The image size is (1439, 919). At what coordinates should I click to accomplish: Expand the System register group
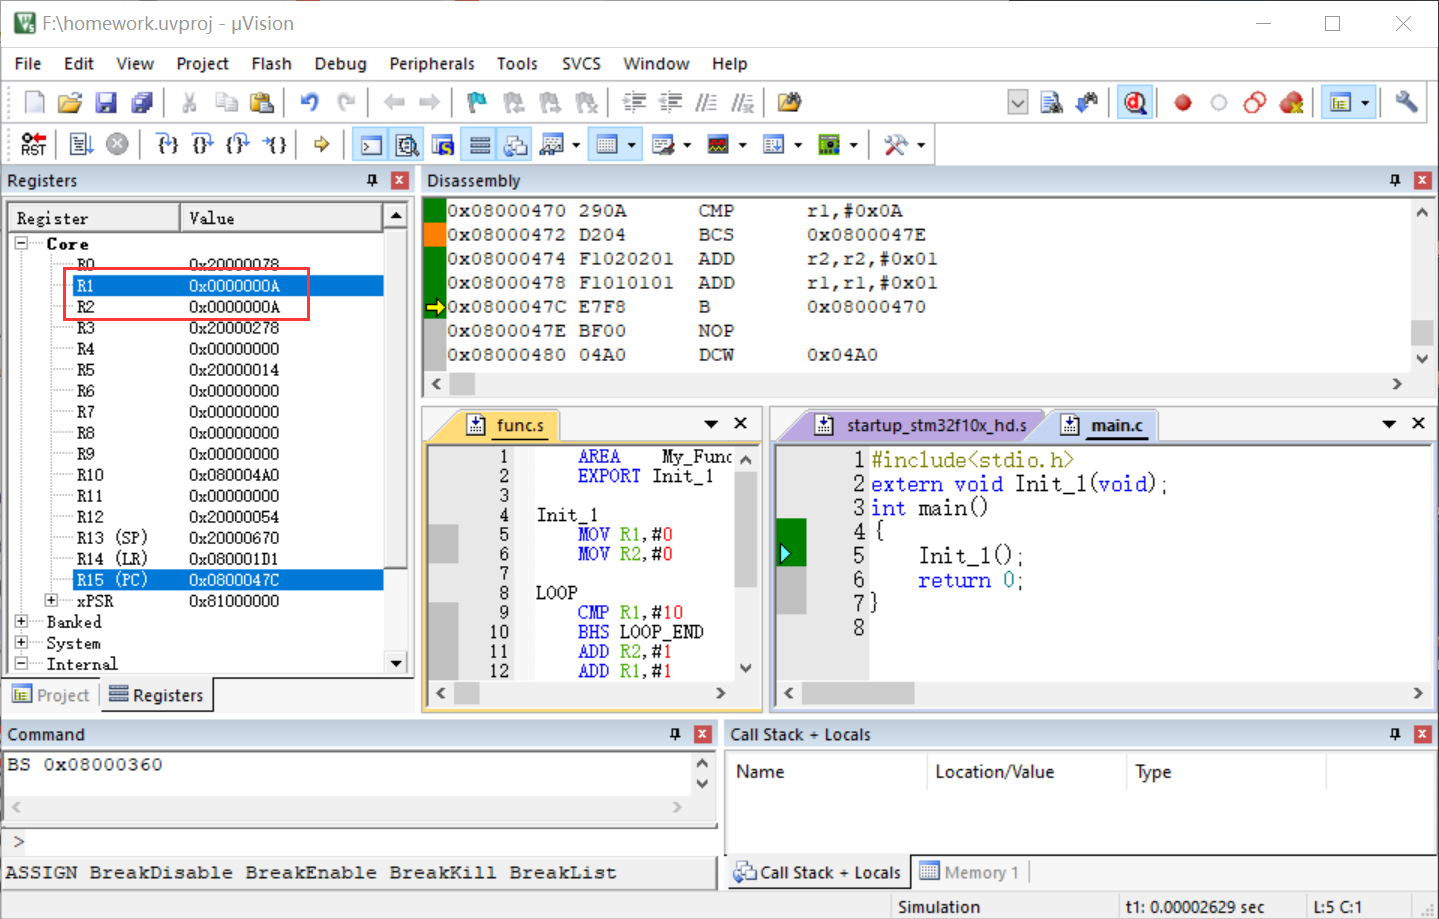(21, 642)
